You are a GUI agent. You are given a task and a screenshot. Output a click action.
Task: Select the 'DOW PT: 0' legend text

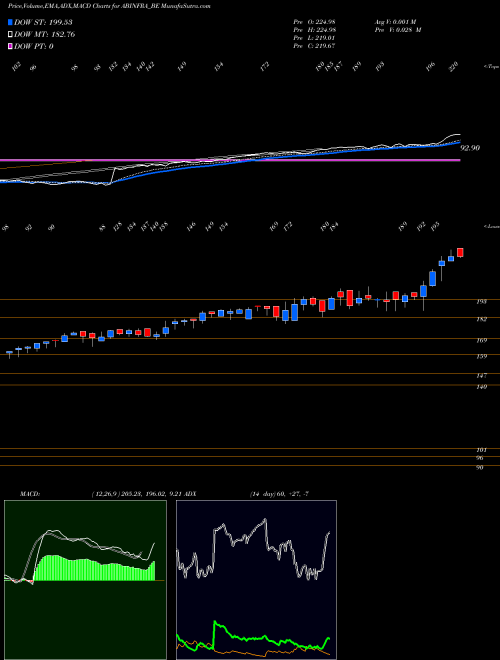33,46
